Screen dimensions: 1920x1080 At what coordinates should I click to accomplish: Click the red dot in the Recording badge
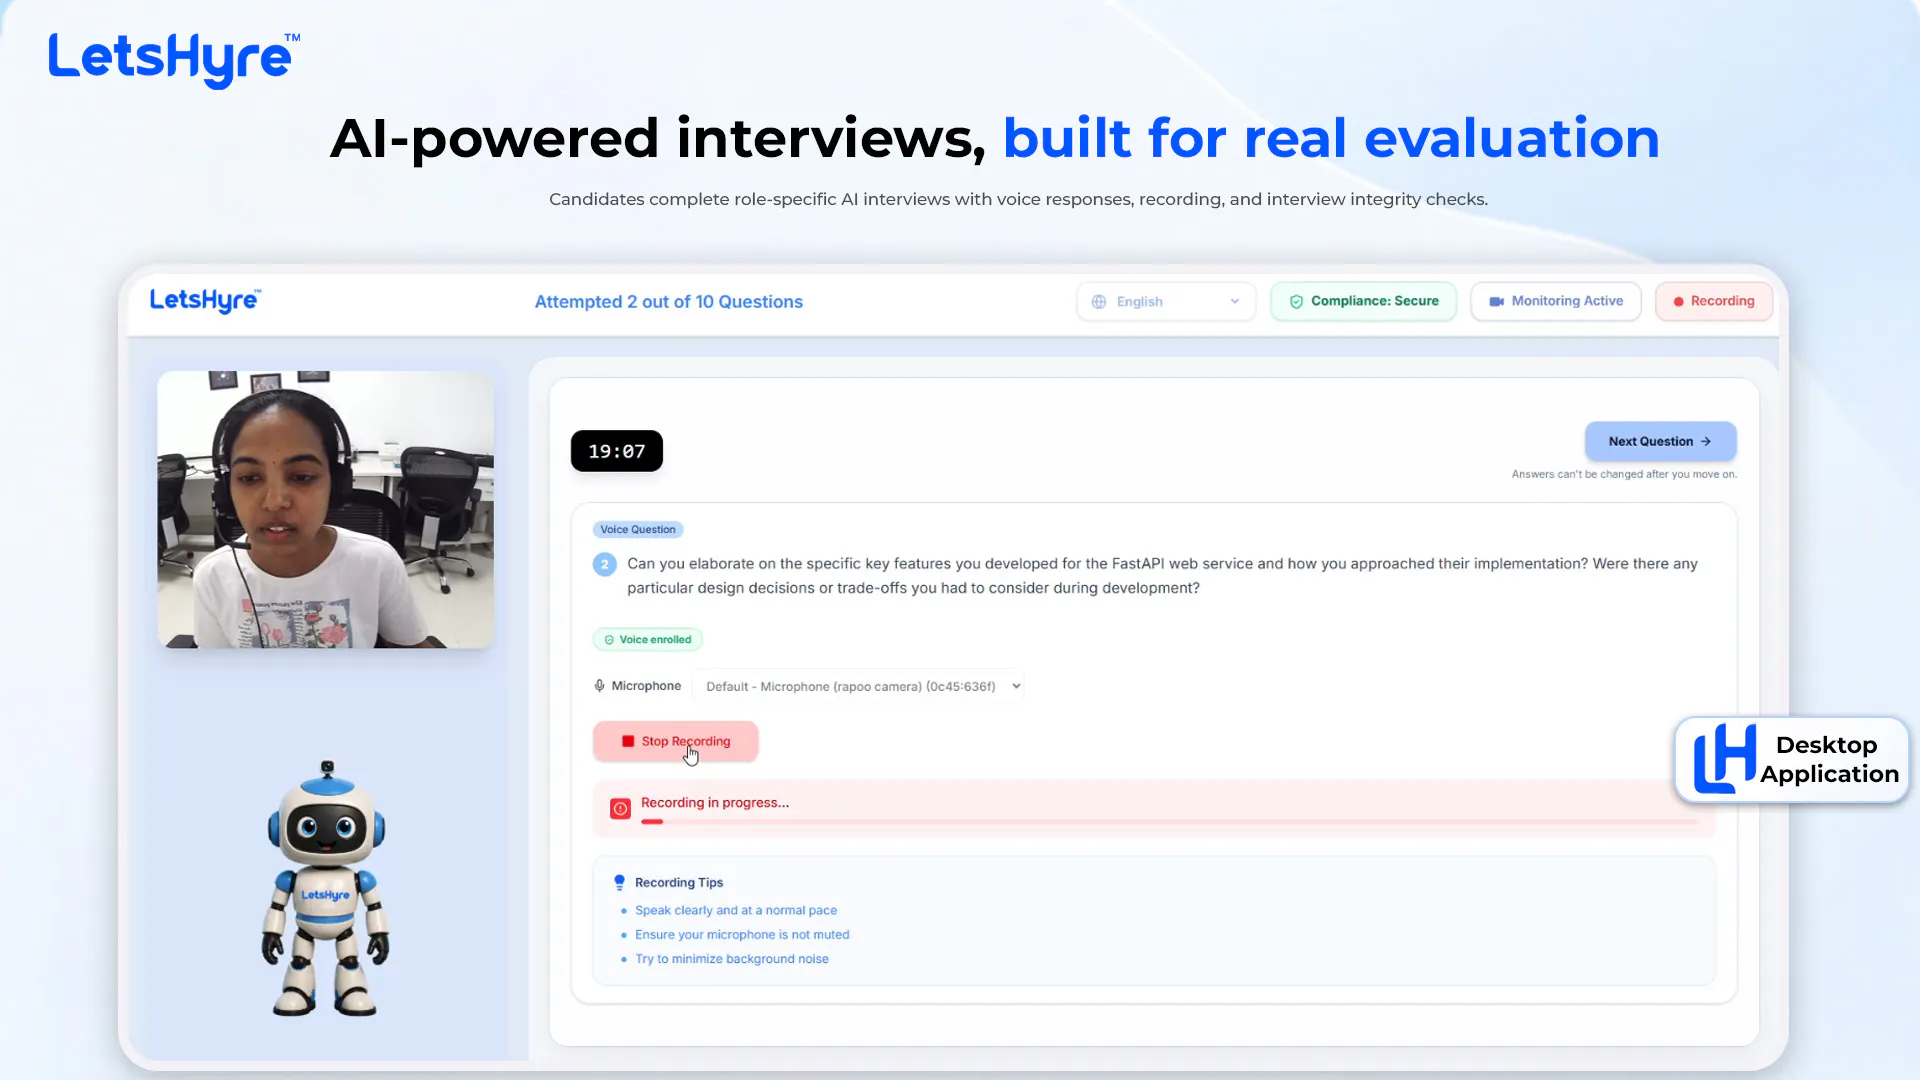tap(1678, 301)
